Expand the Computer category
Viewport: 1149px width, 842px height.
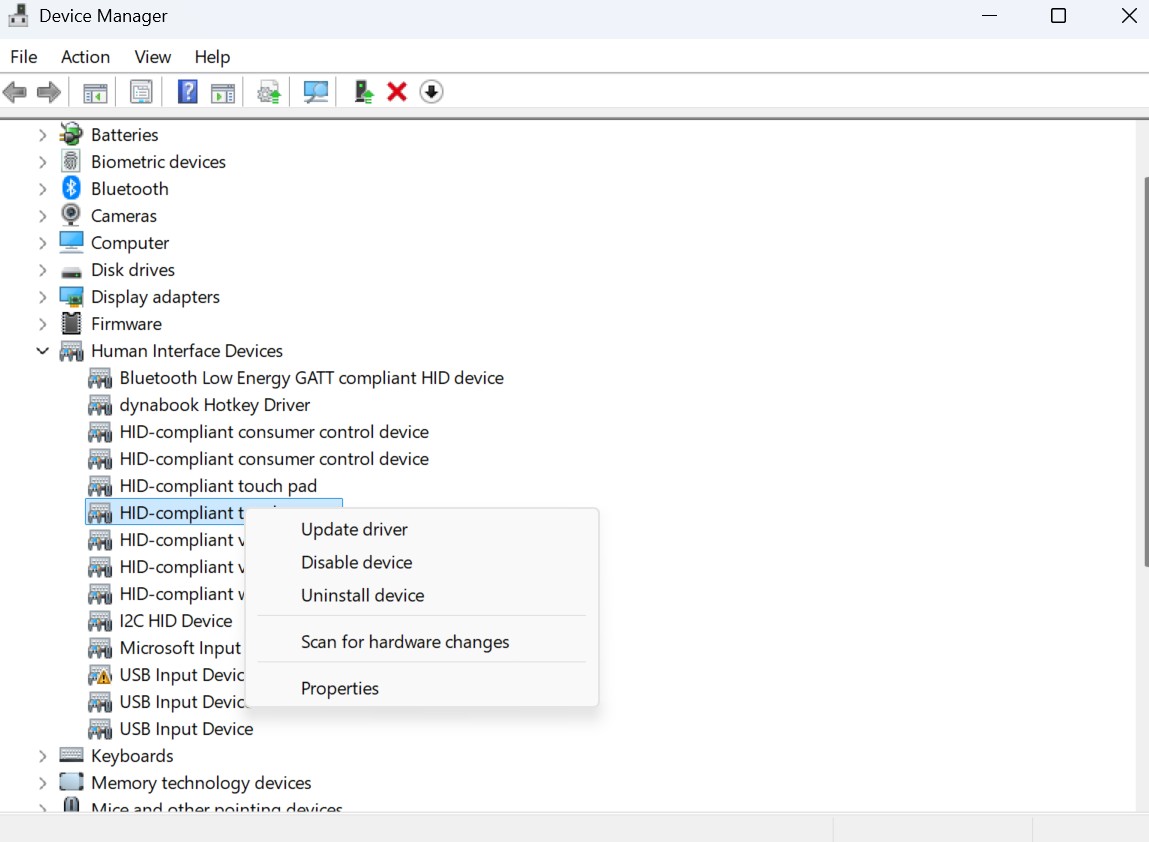(x=43, y=243)
